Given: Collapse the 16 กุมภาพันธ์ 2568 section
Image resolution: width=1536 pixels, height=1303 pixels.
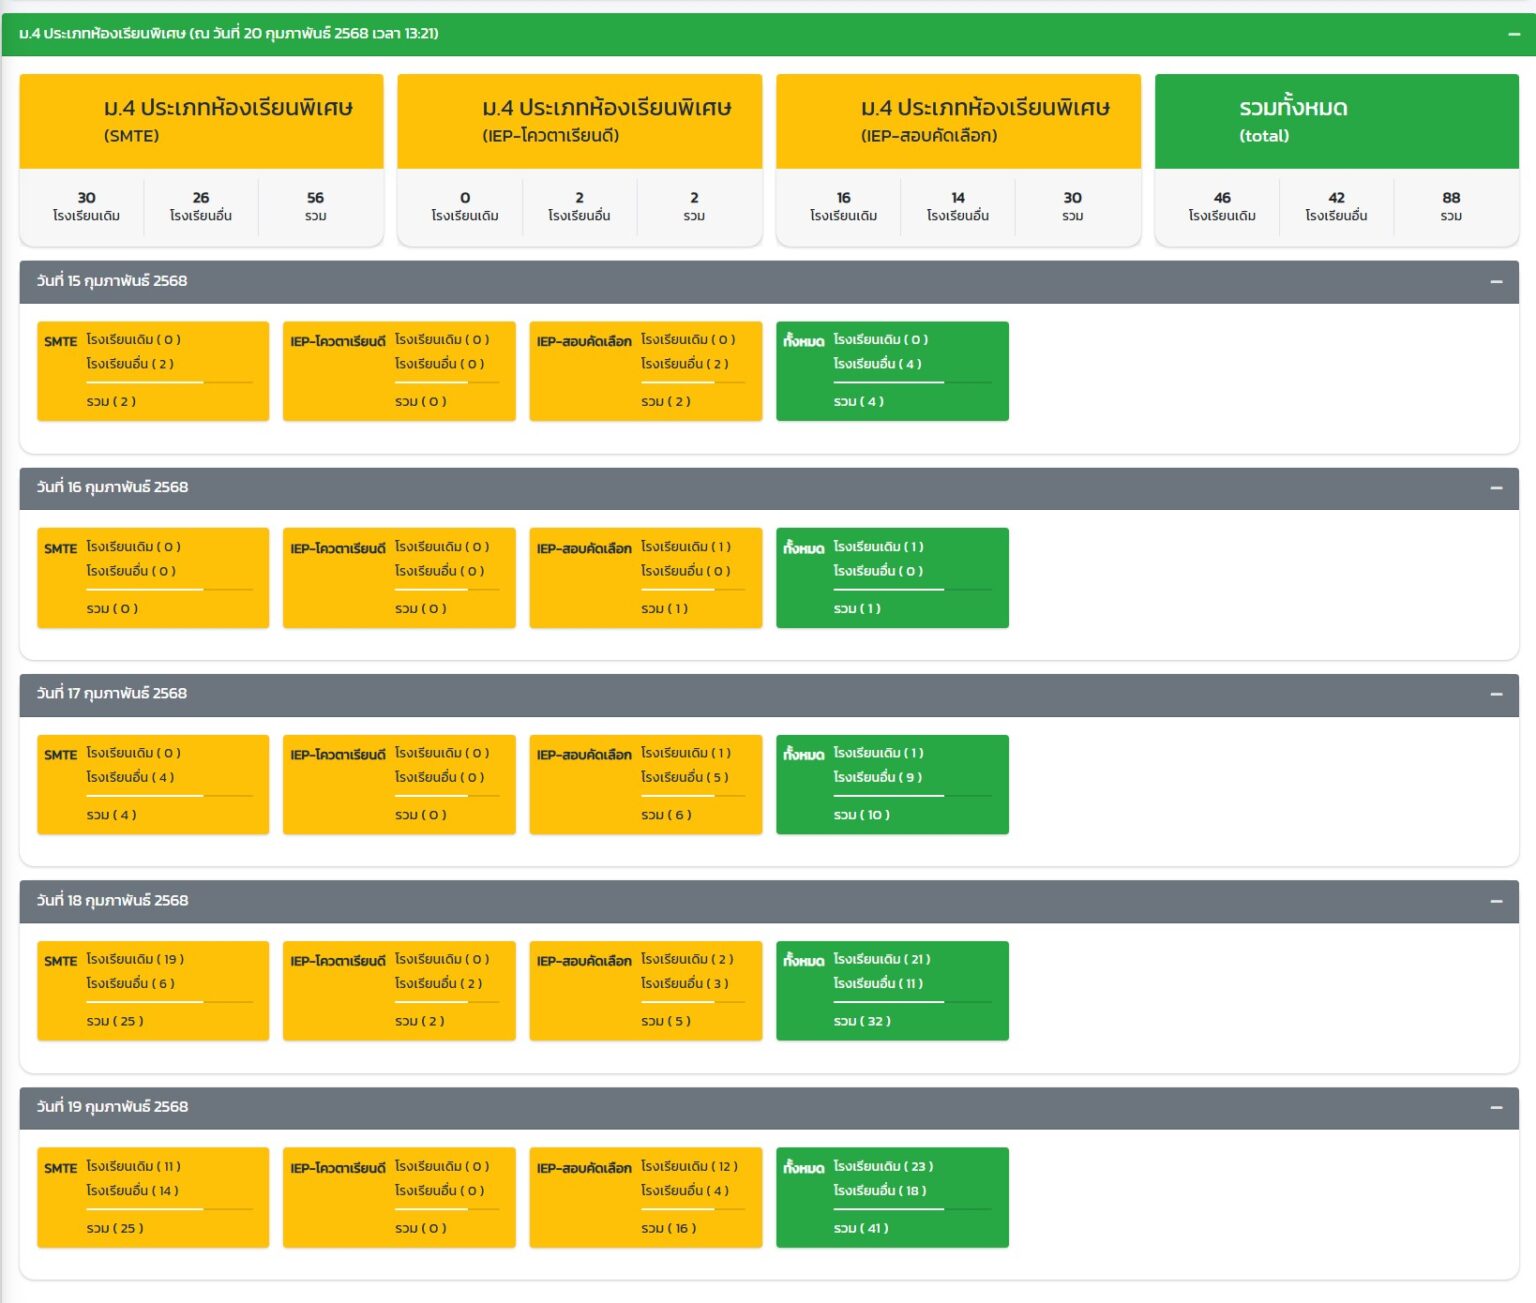Looking at the screenshot, I should [x=1496, y=488].
